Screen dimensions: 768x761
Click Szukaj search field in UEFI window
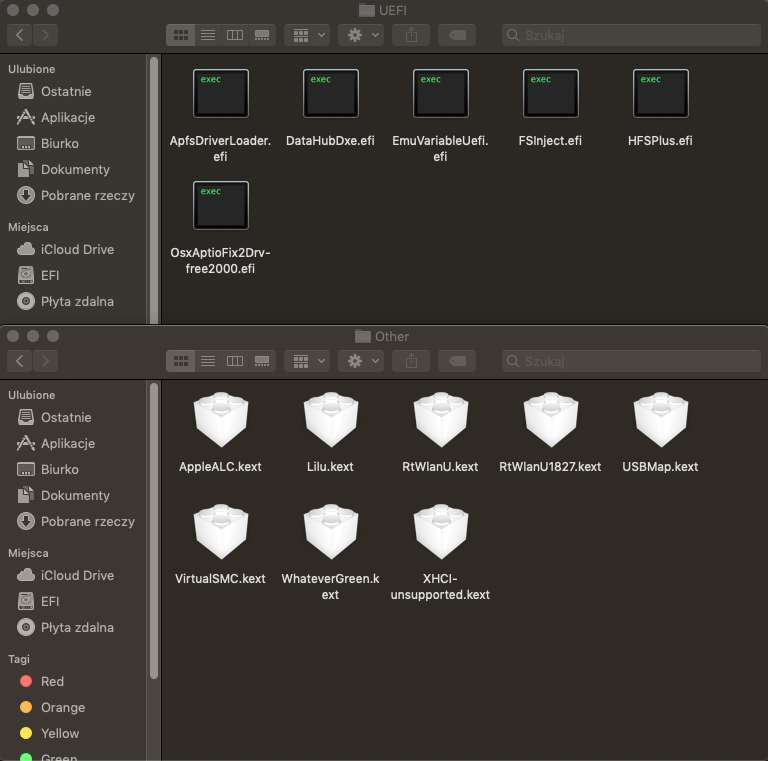click(x=631, y=35)
